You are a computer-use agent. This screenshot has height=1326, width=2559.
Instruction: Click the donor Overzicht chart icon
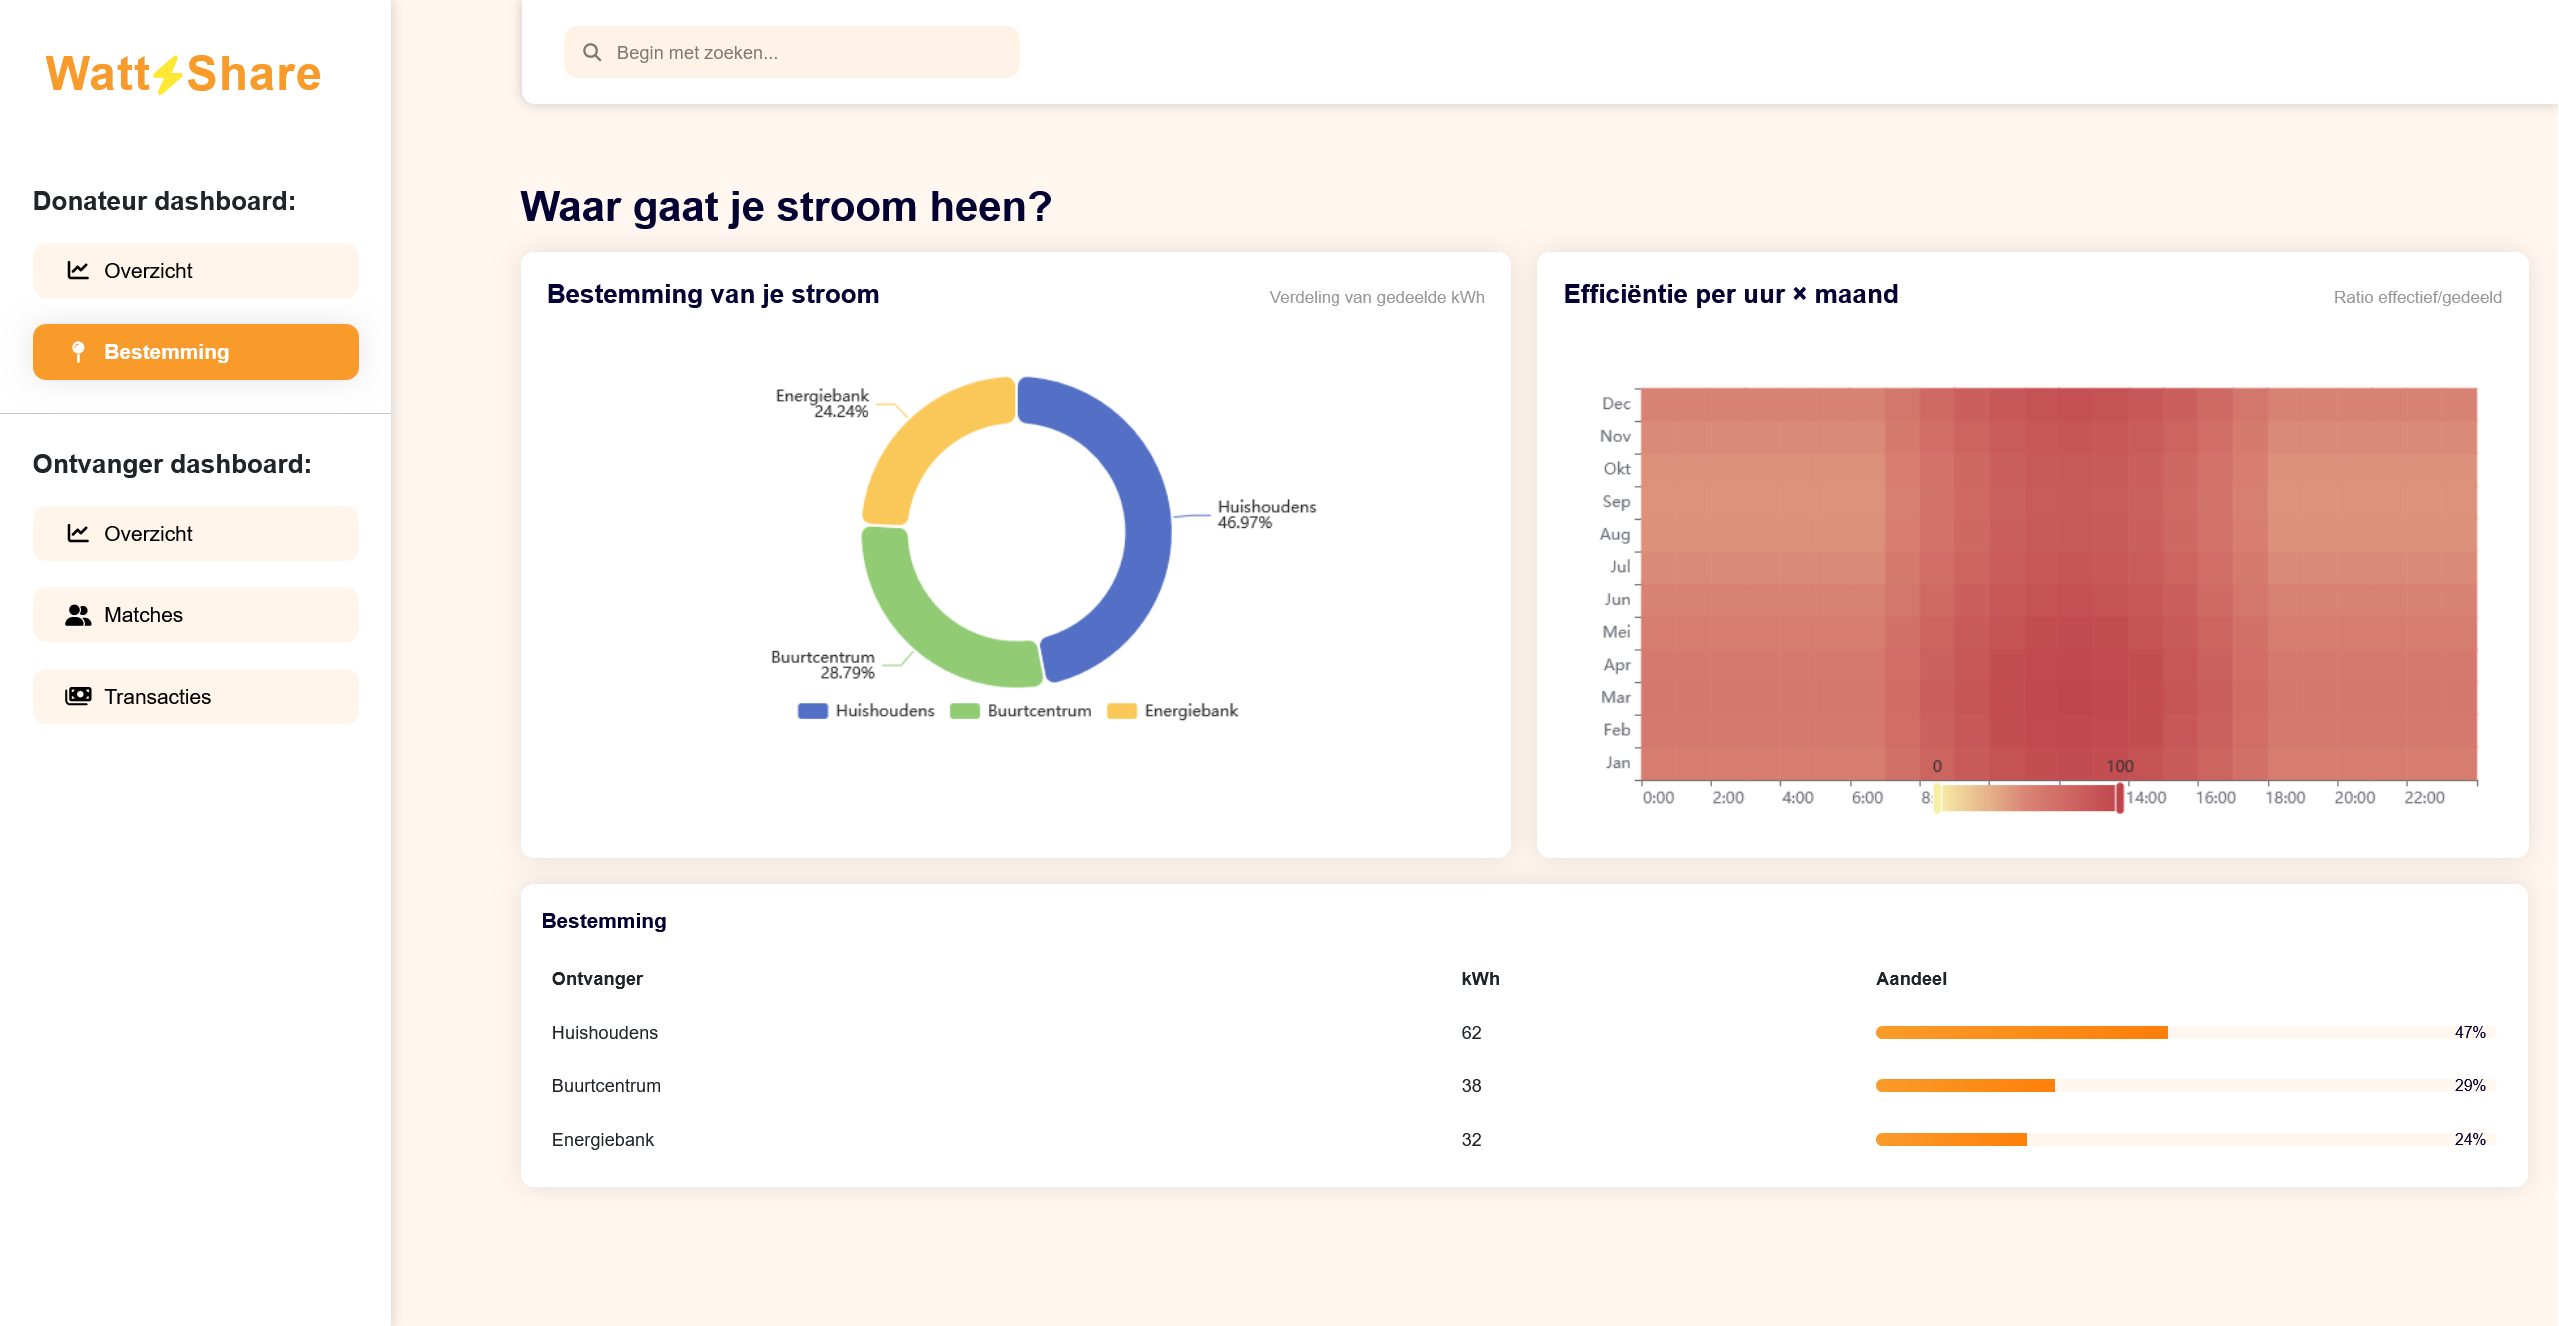point(78,270)
